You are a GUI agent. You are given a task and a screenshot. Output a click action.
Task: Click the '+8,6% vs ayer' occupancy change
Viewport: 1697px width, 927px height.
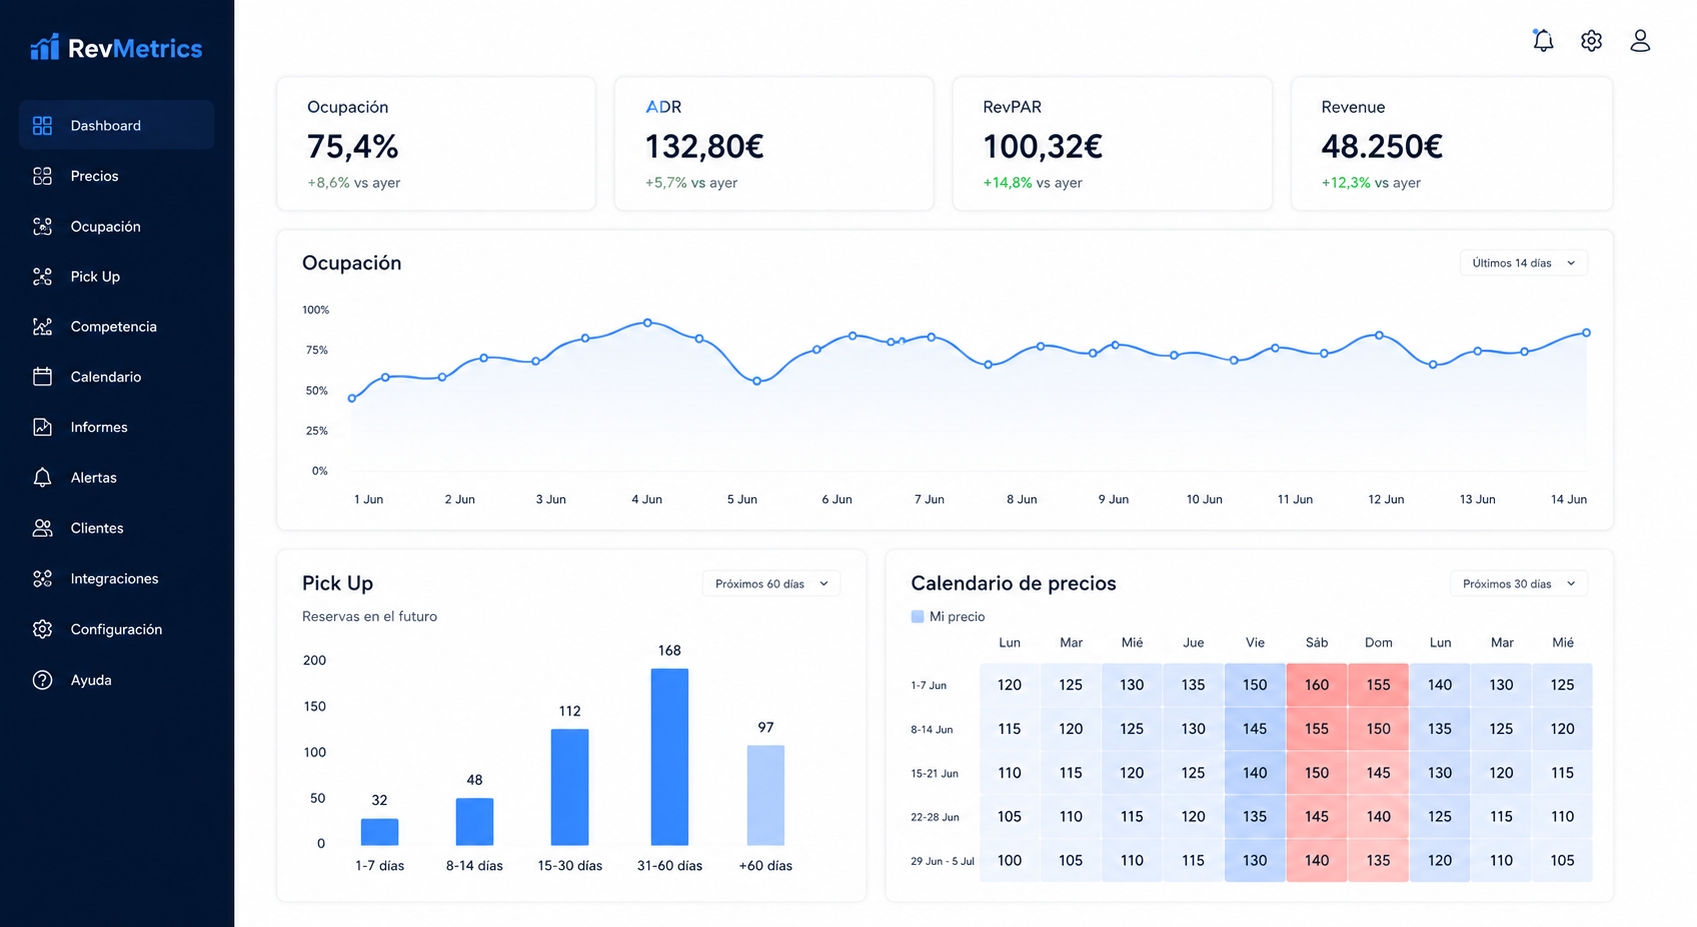coord(354,183)
